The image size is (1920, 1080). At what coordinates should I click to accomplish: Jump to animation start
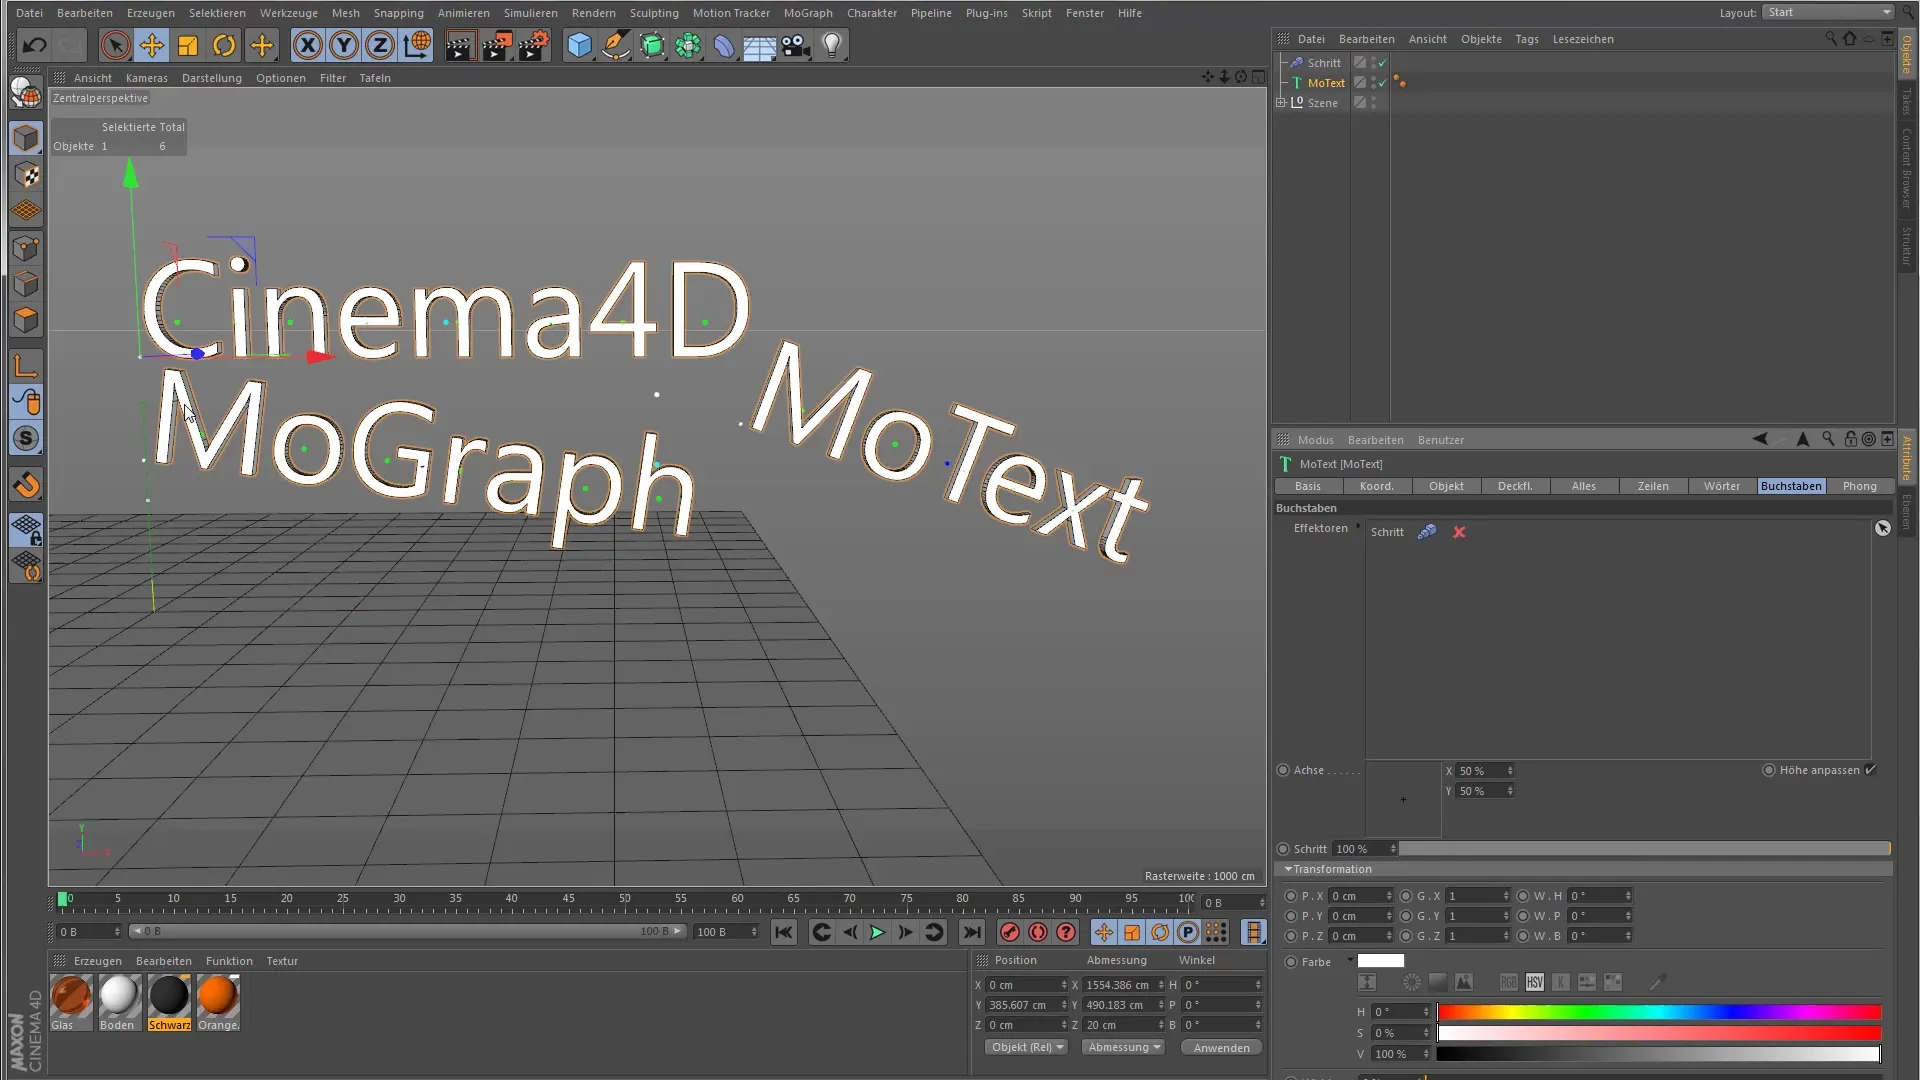(784, 932)
